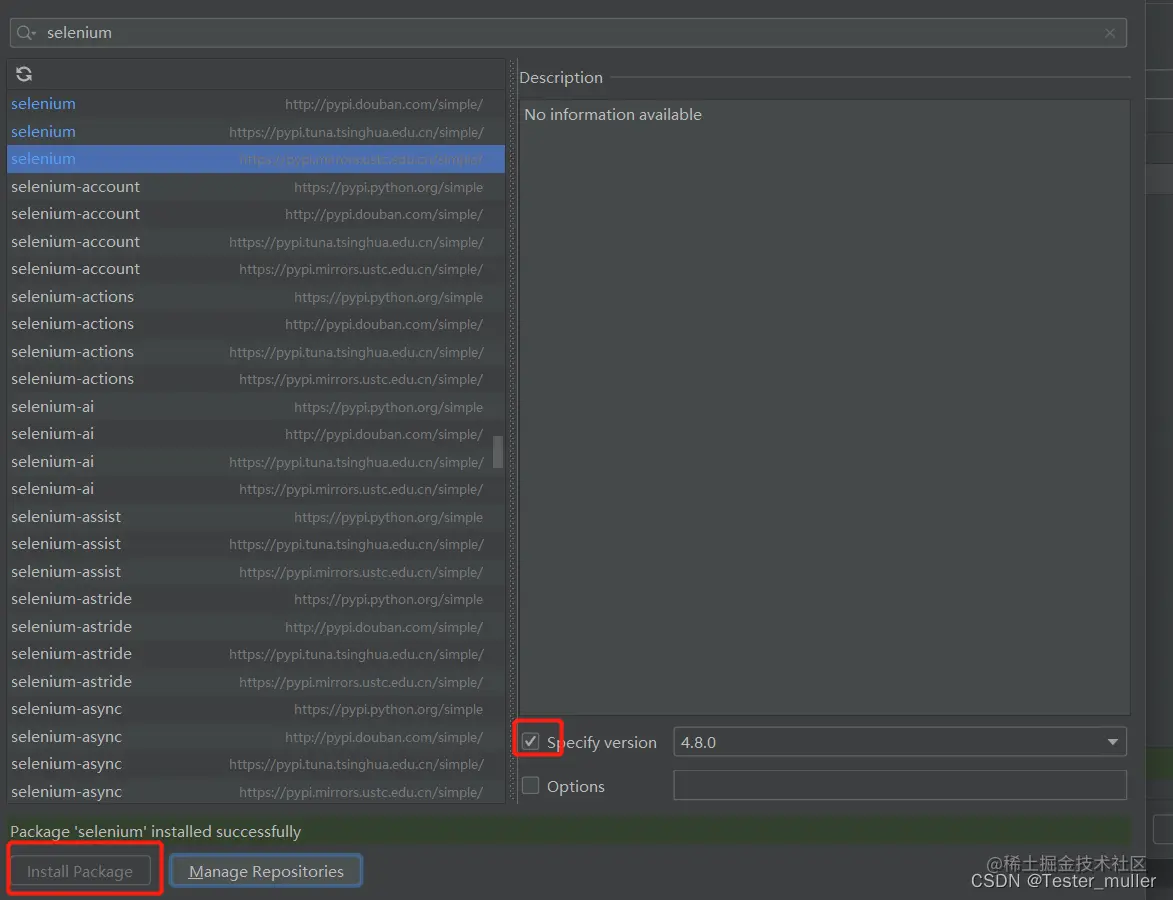The width and height of the screenshot is (1173, 900).
Task: Click into the search field containing 'selenium'
Action: pyautogui.click(x=568, y=33)
